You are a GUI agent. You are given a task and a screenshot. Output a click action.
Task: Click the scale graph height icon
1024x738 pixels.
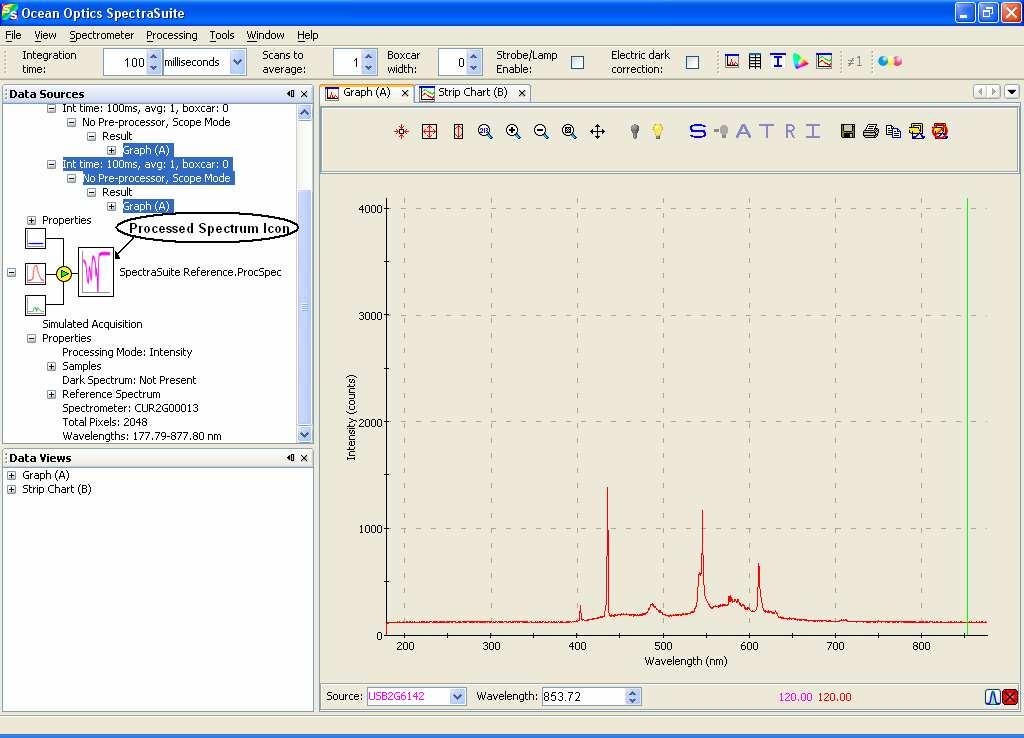(x=458, y=131)
